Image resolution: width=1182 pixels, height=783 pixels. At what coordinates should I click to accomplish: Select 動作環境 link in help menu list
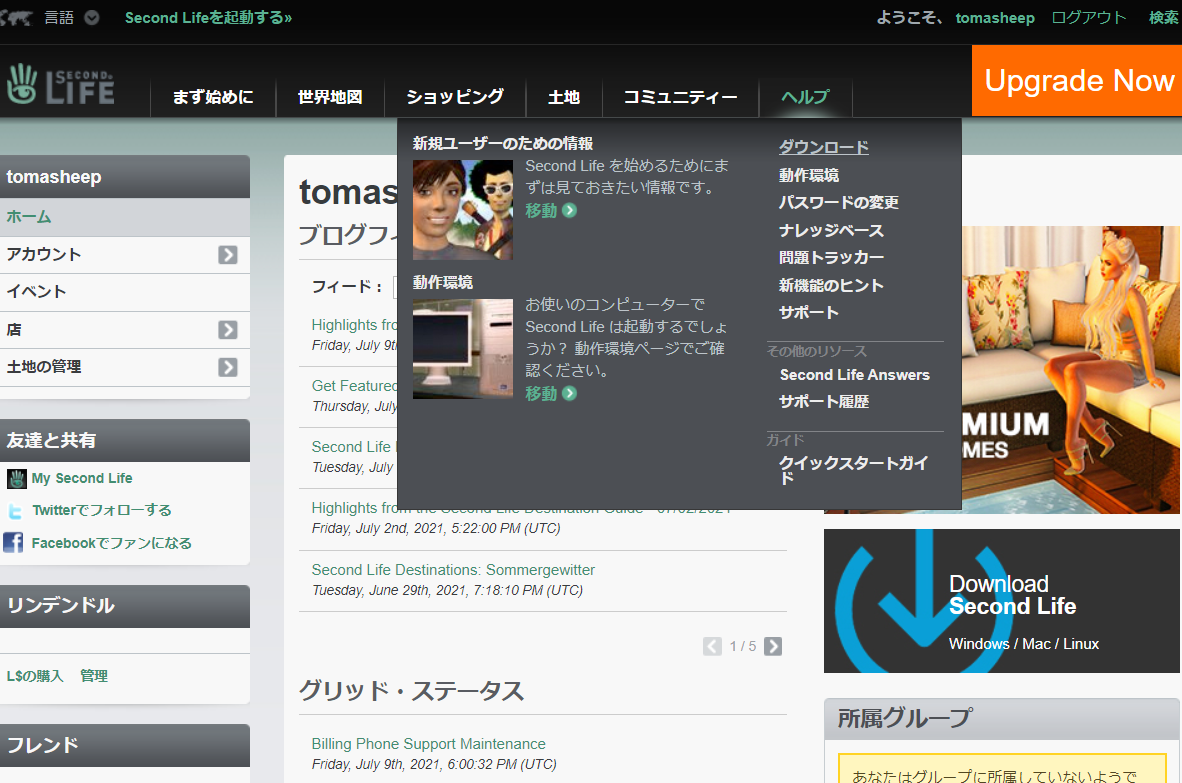[x=809, y=176]
